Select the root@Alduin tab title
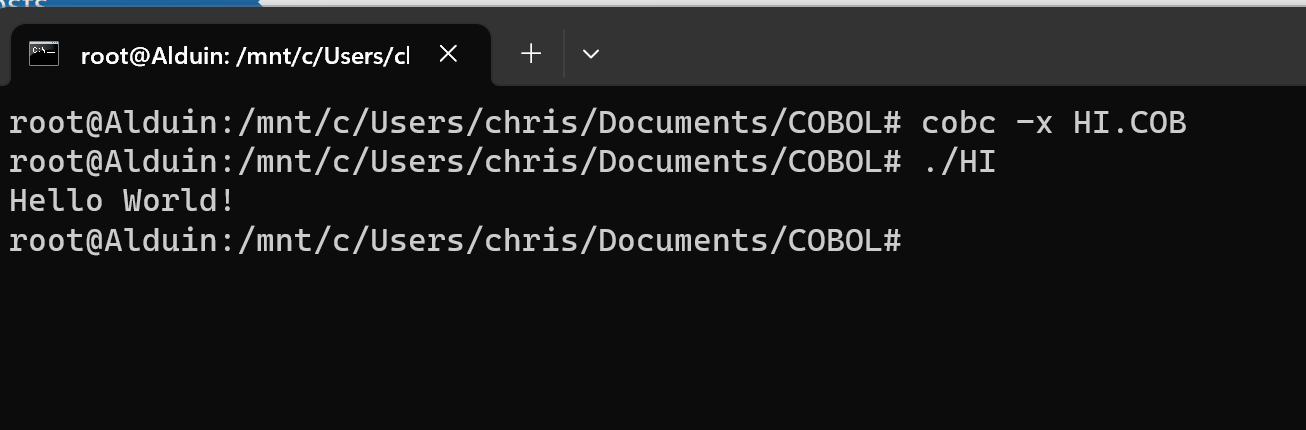This screenshot has height=430, width=1306. (245, 56)
